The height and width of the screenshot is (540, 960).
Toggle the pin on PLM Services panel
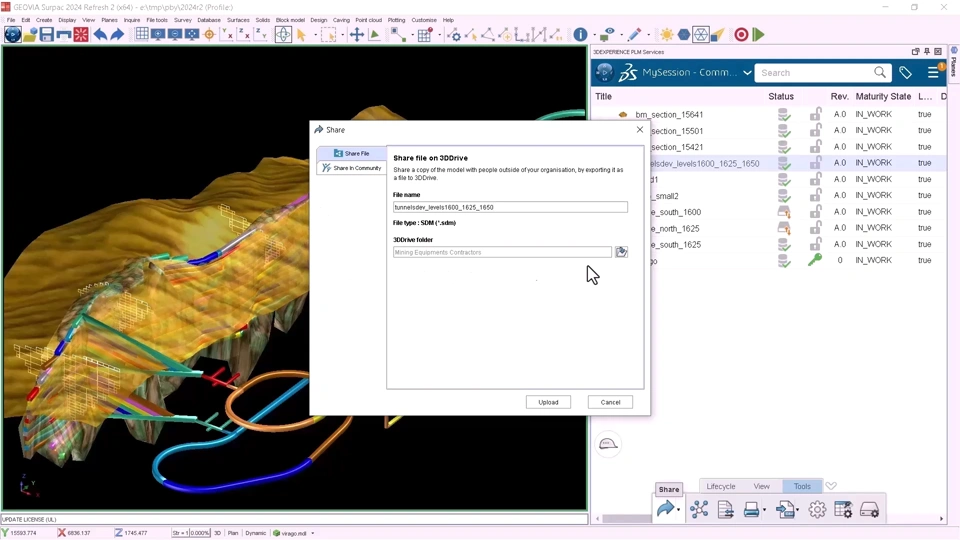(x=927, y=52)
